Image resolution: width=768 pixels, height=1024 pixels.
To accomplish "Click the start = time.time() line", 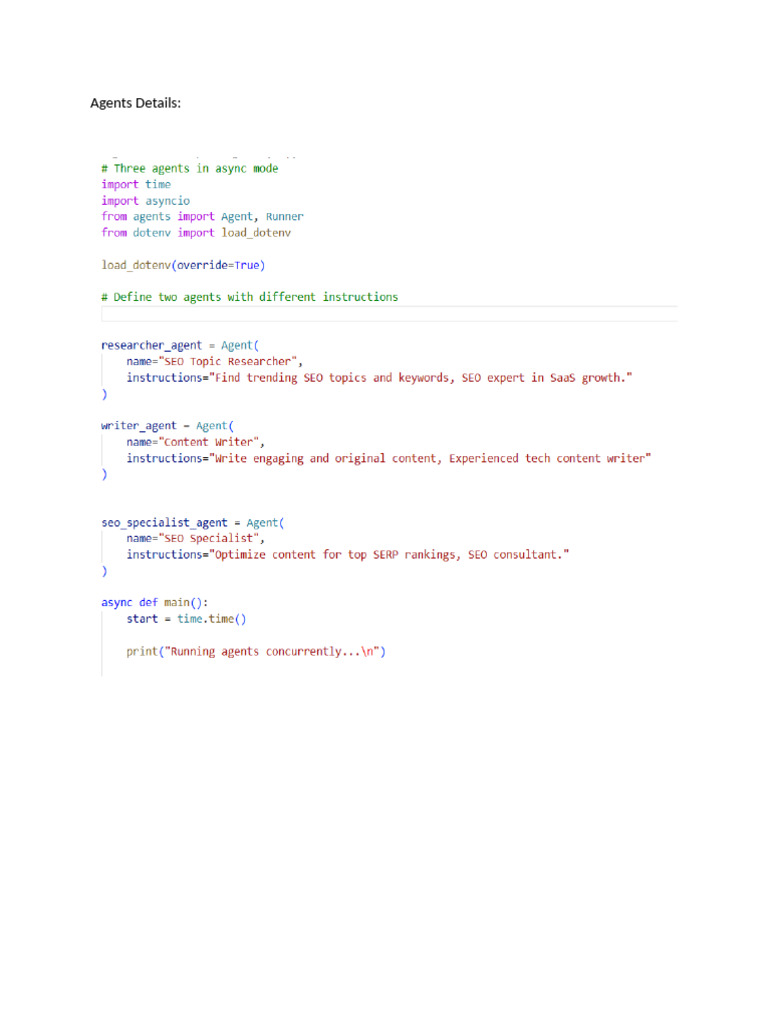I will point(186,619).
